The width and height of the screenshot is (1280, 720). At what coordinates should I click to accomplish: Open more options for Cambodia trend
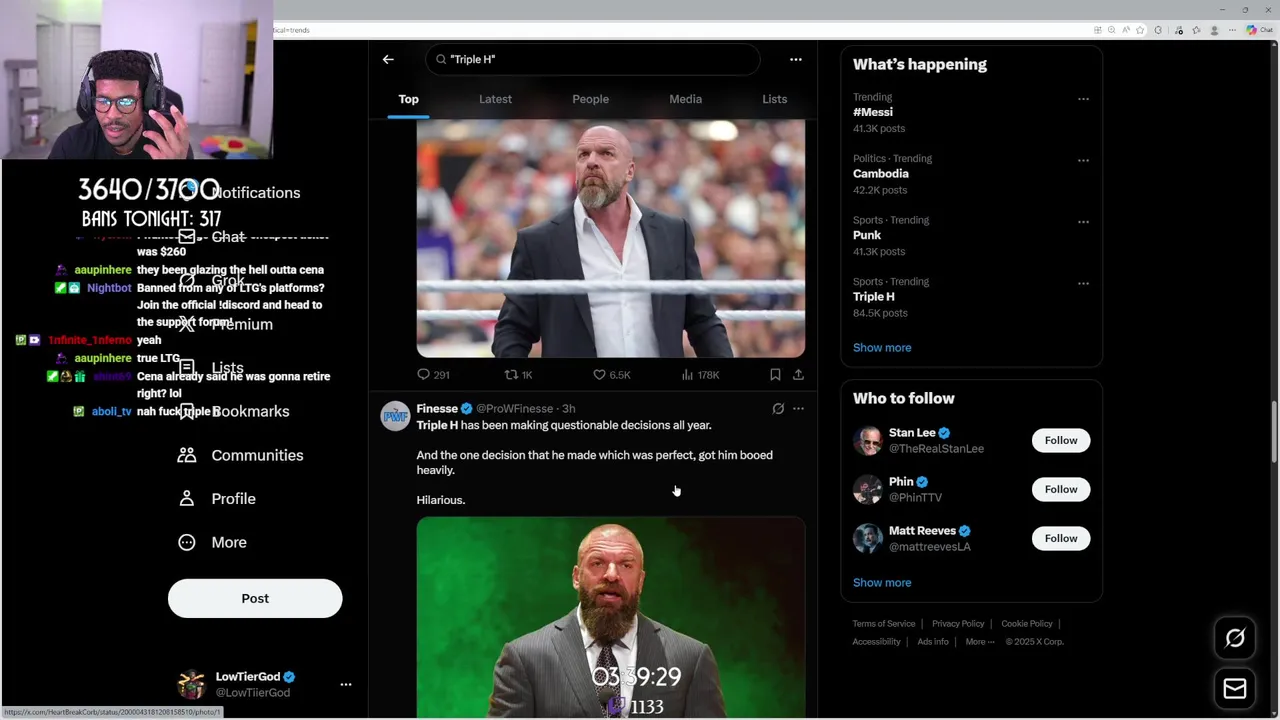click(x=1083, y=160)
